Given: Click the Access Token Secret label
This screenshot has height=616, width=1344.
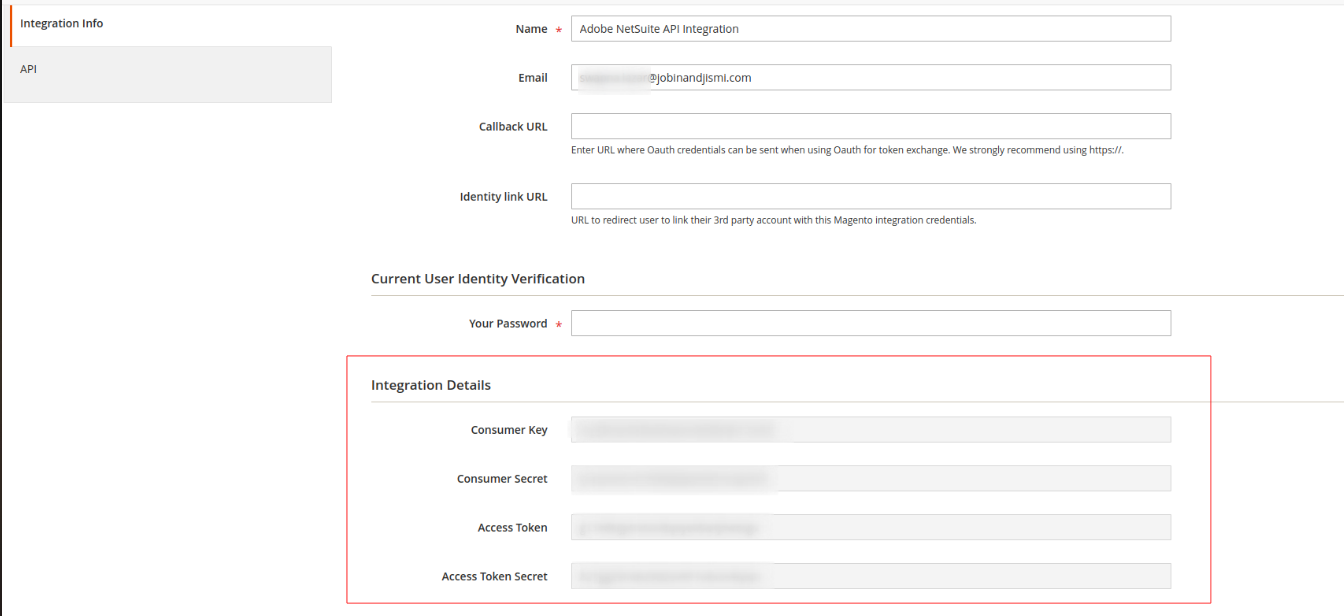Looking at the screenshot, I should [x=494, y=577].
